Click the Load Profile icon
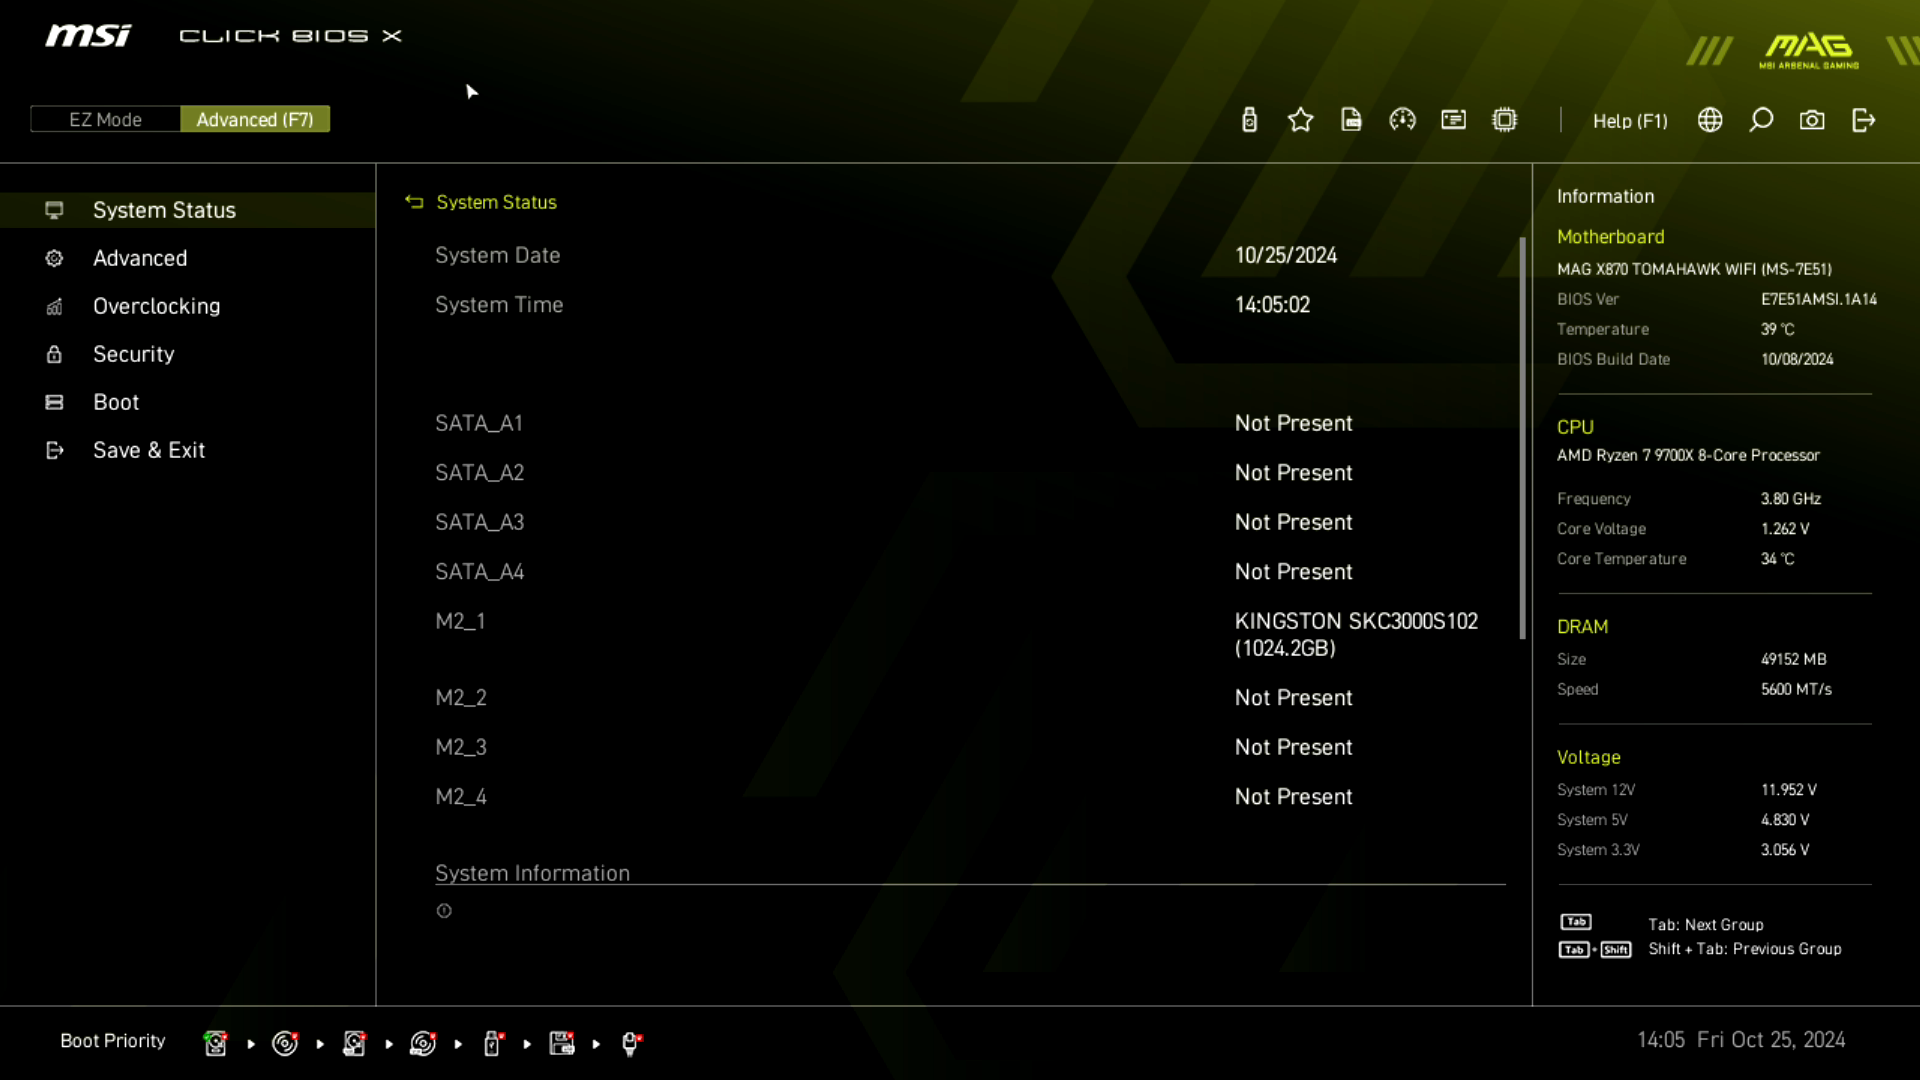The height and width of the screenshot is (1080, 1920). (1352, 120)
